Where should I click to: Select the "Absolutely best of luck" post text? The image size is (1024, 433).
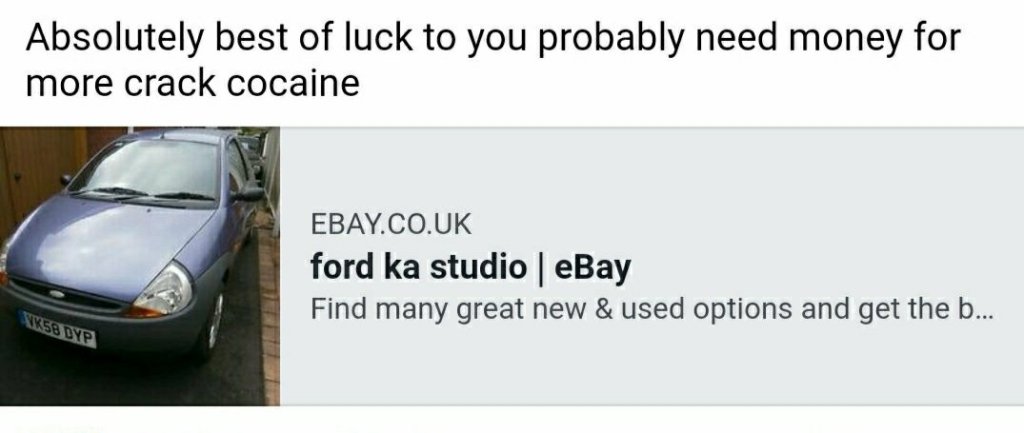493,39
